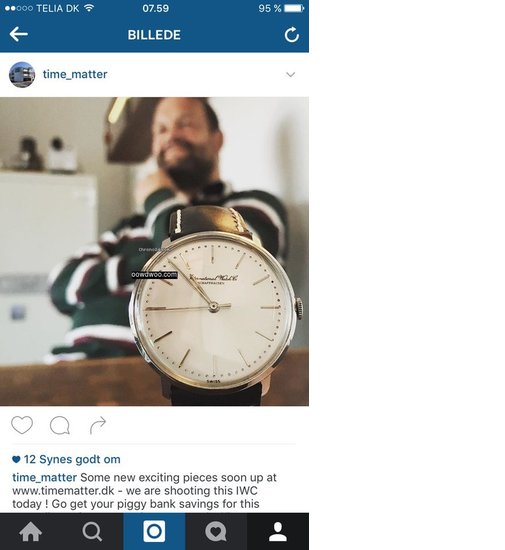Image resolution: width=505 pixels, height=550 pixels.
Task: View the 12 Synes godt om likes
Action: point(66,459)
